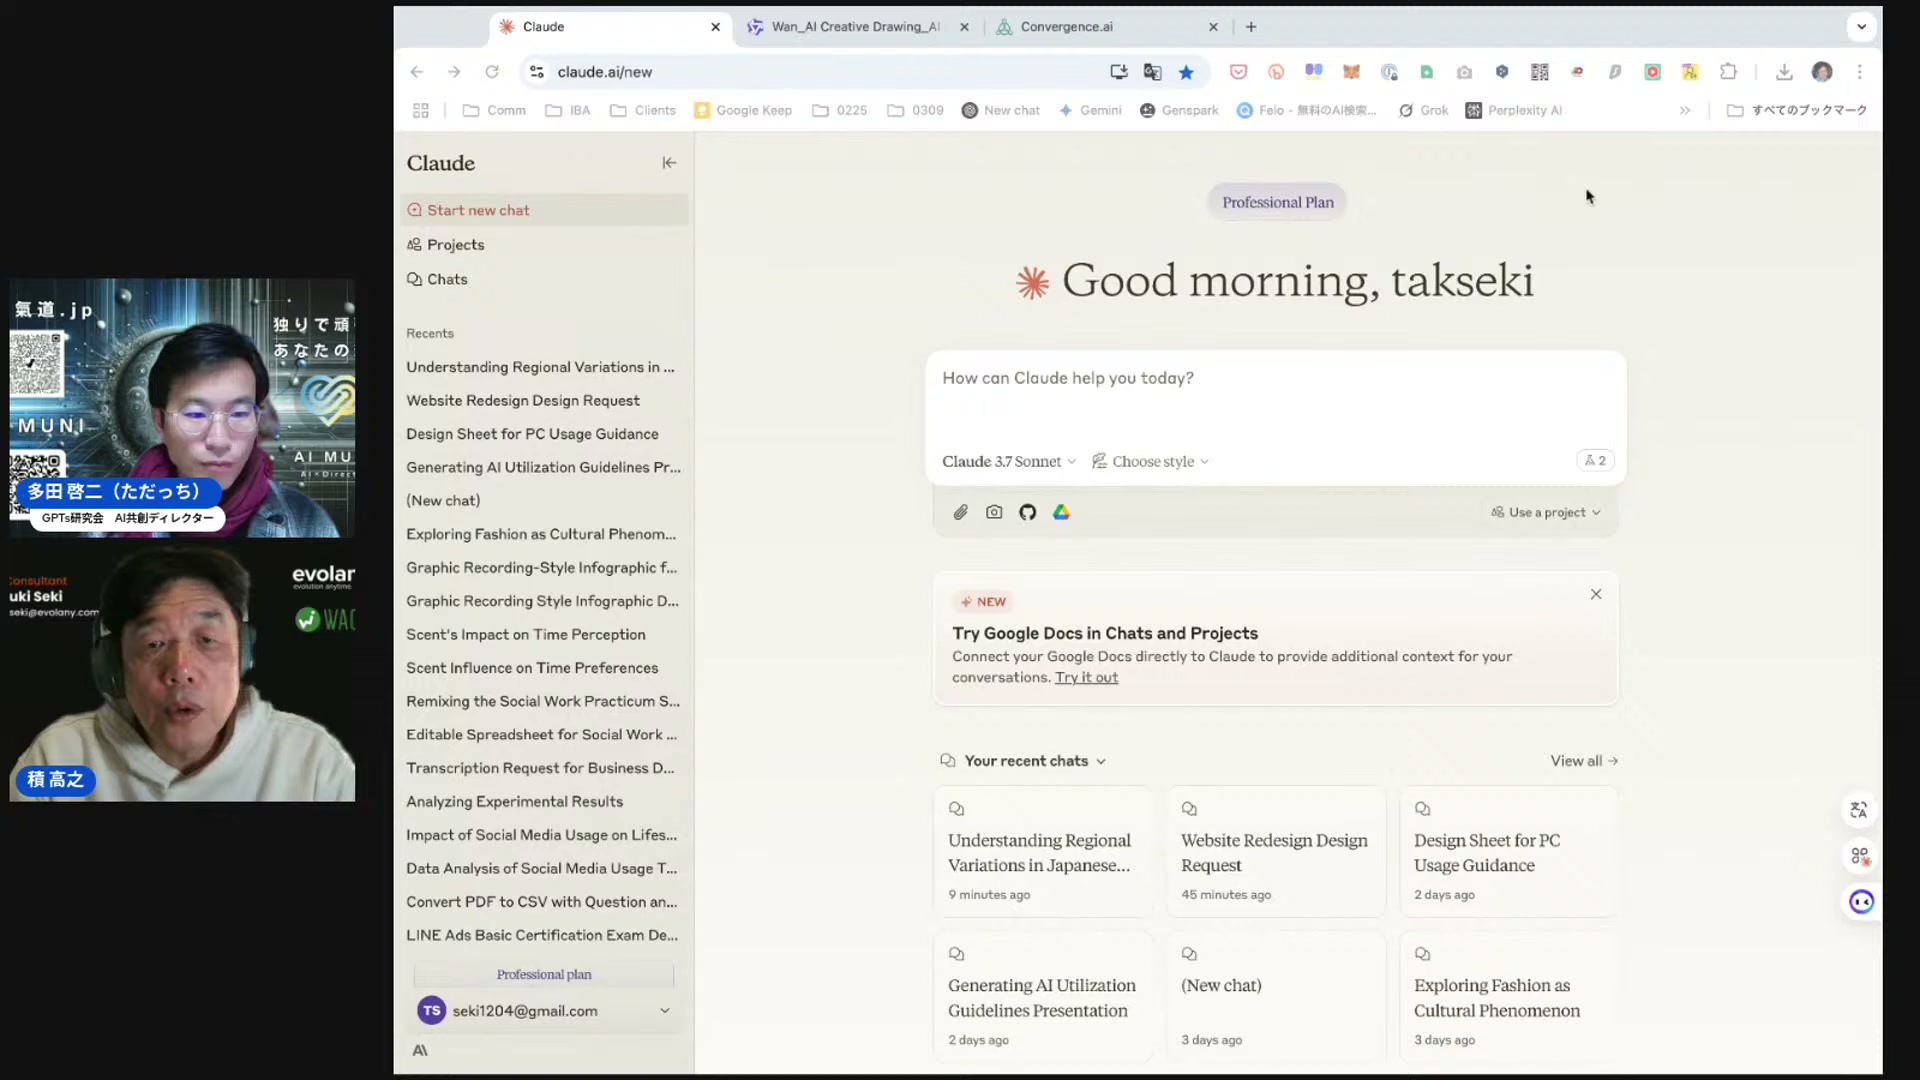Capture a screenshot with the camera icon
This screenshot has height=1080, width=1920.
pyautogui.click(x=994, y=512)
